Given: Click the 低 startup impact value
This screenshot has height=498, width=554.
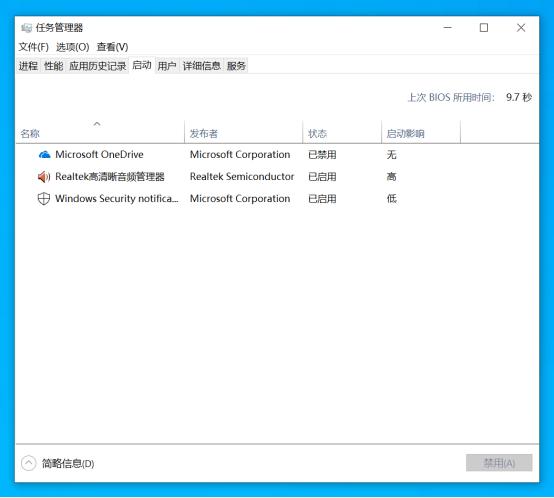Looking at the screenshot, I should 391,198.
